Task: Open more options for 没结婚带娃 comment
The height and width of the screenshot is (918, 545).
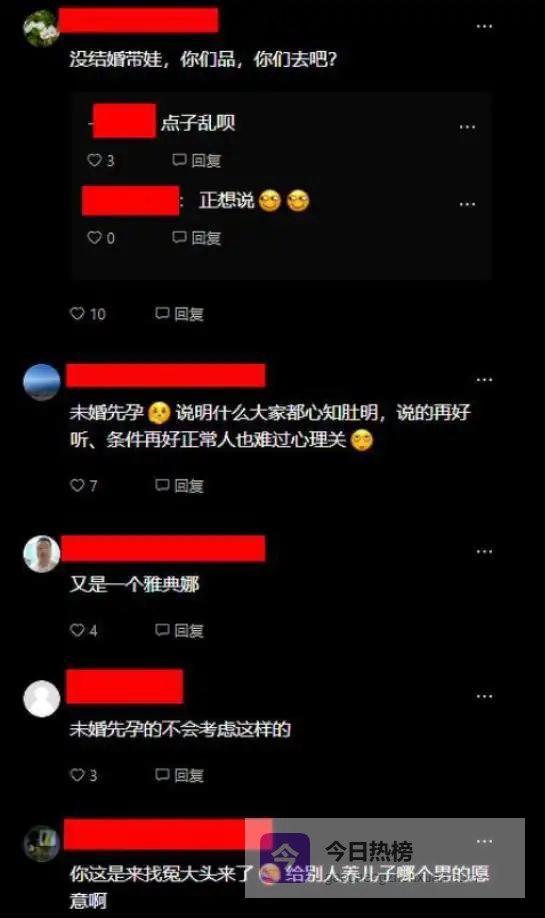Action: tap(484, 26)
